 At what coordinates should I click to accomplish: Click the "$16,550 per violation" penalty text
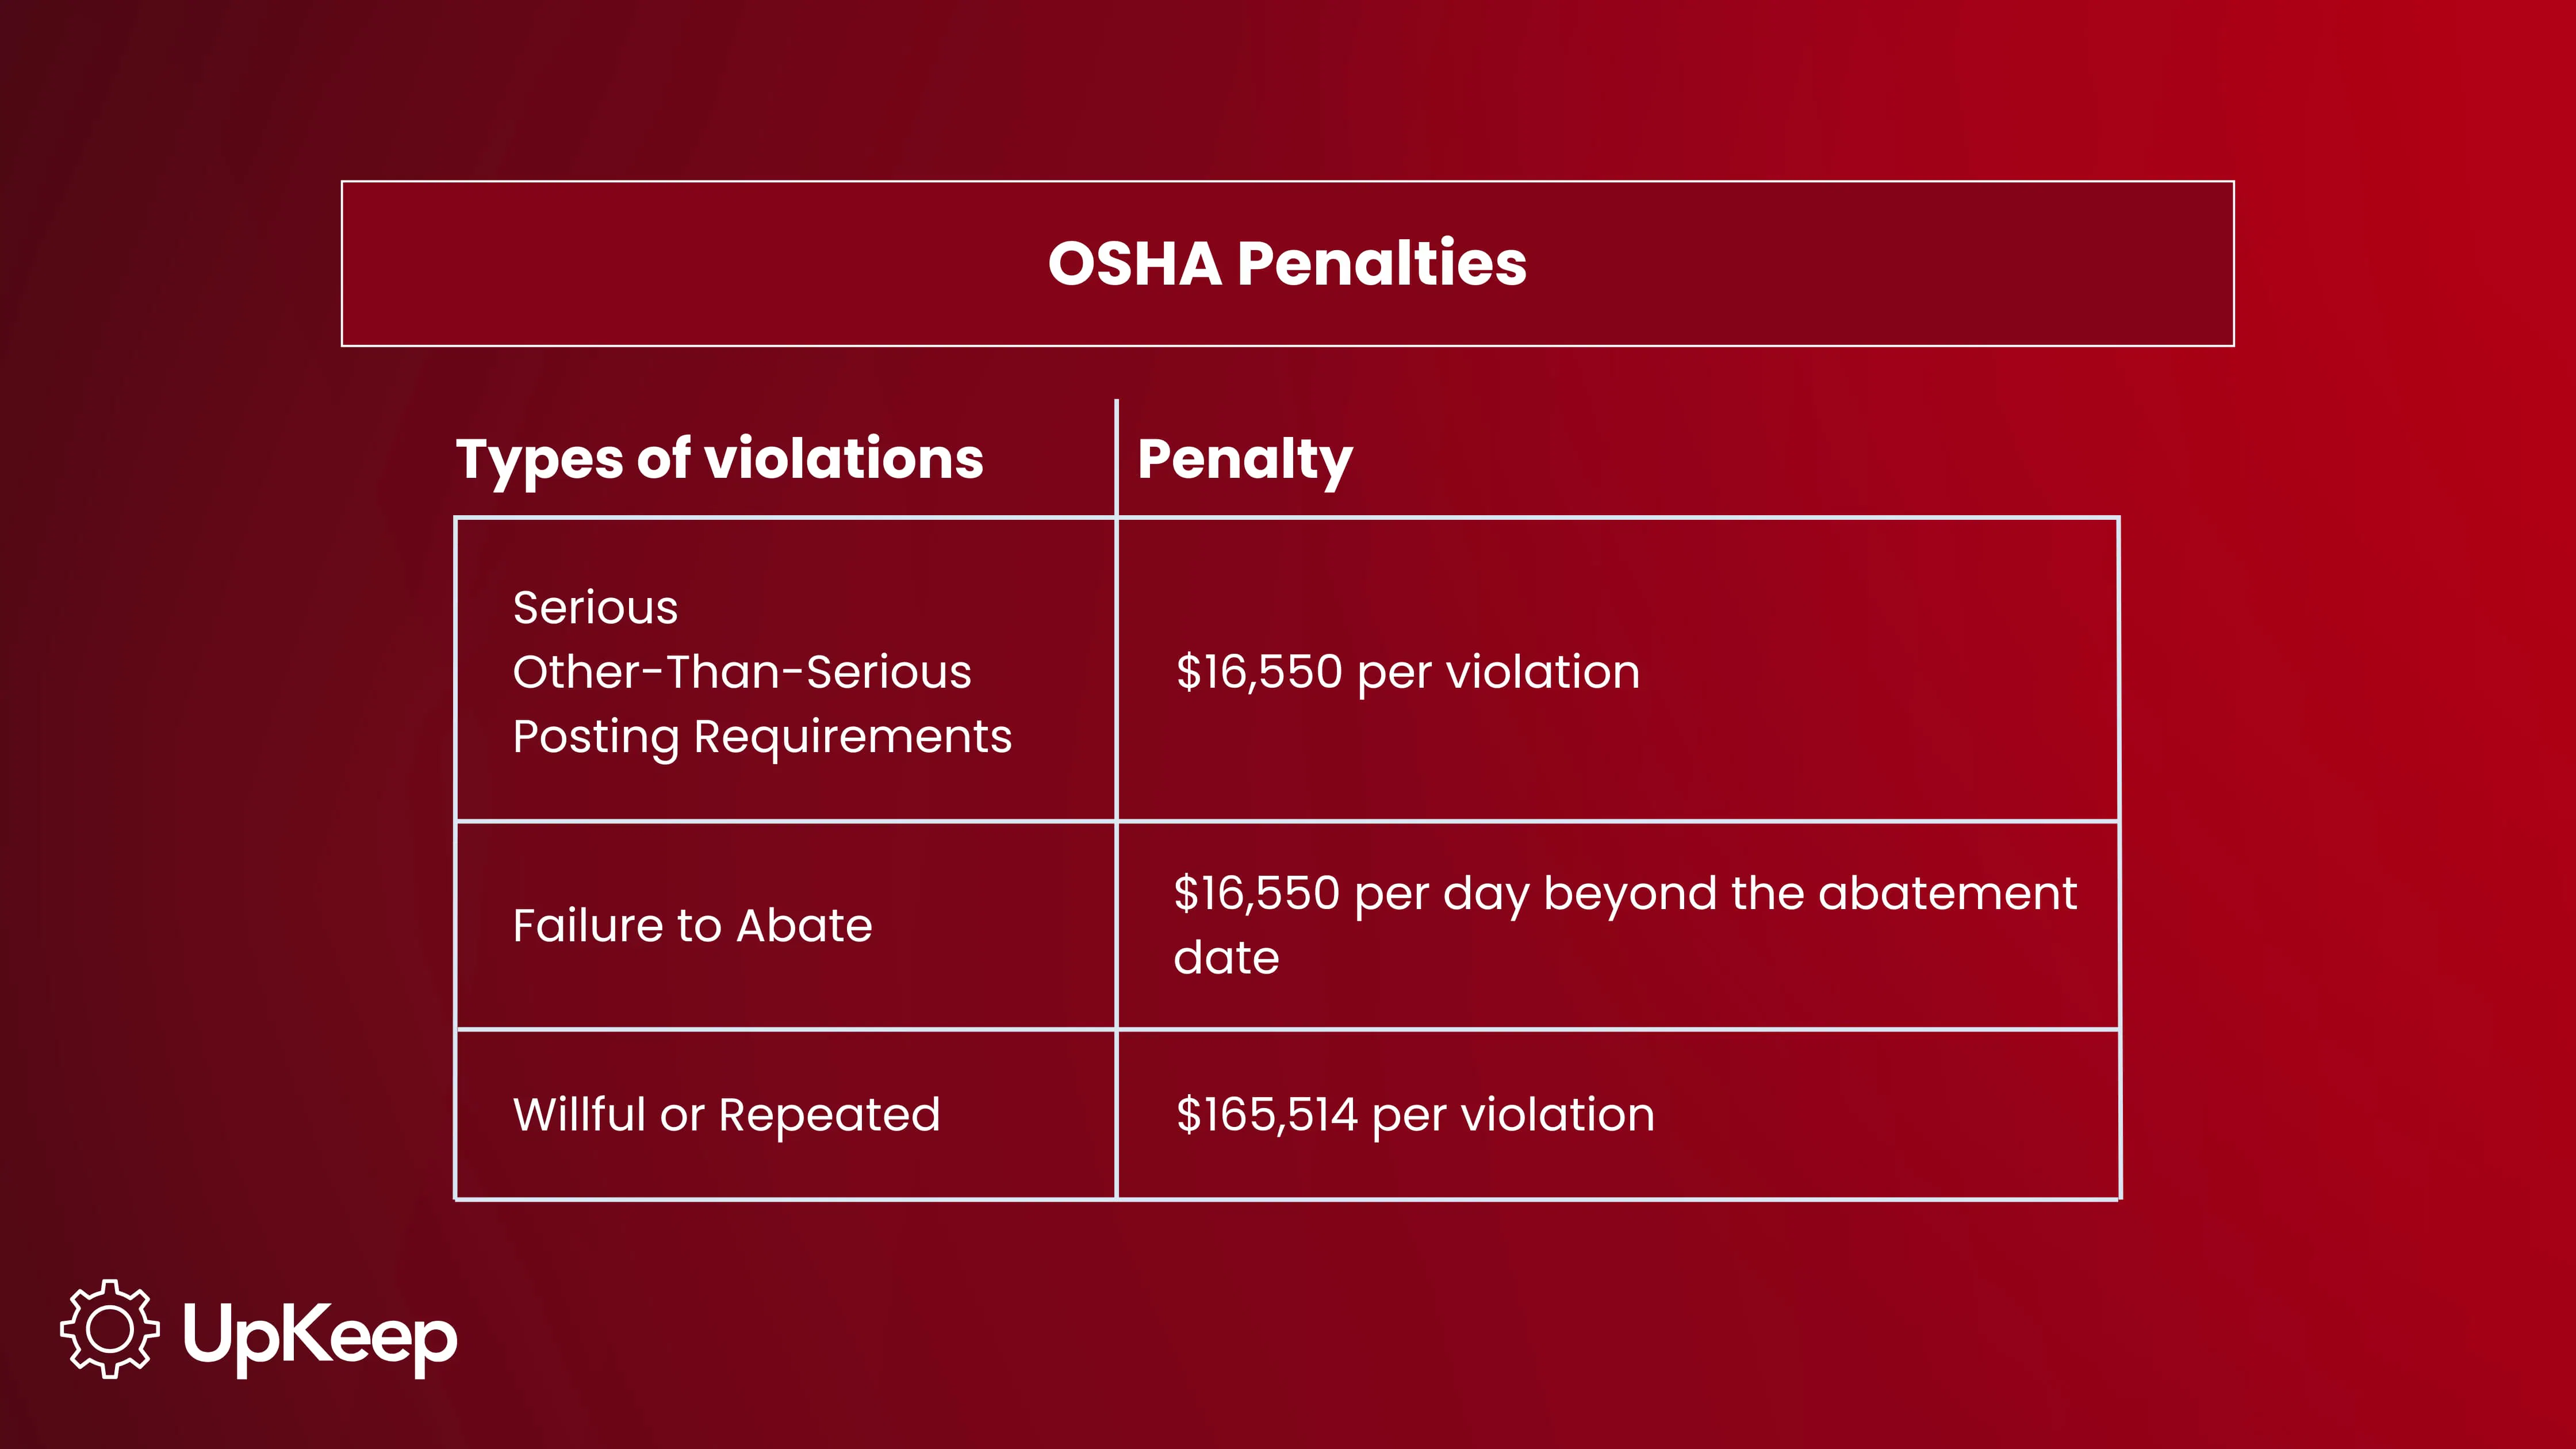(x=1407, y=672)
